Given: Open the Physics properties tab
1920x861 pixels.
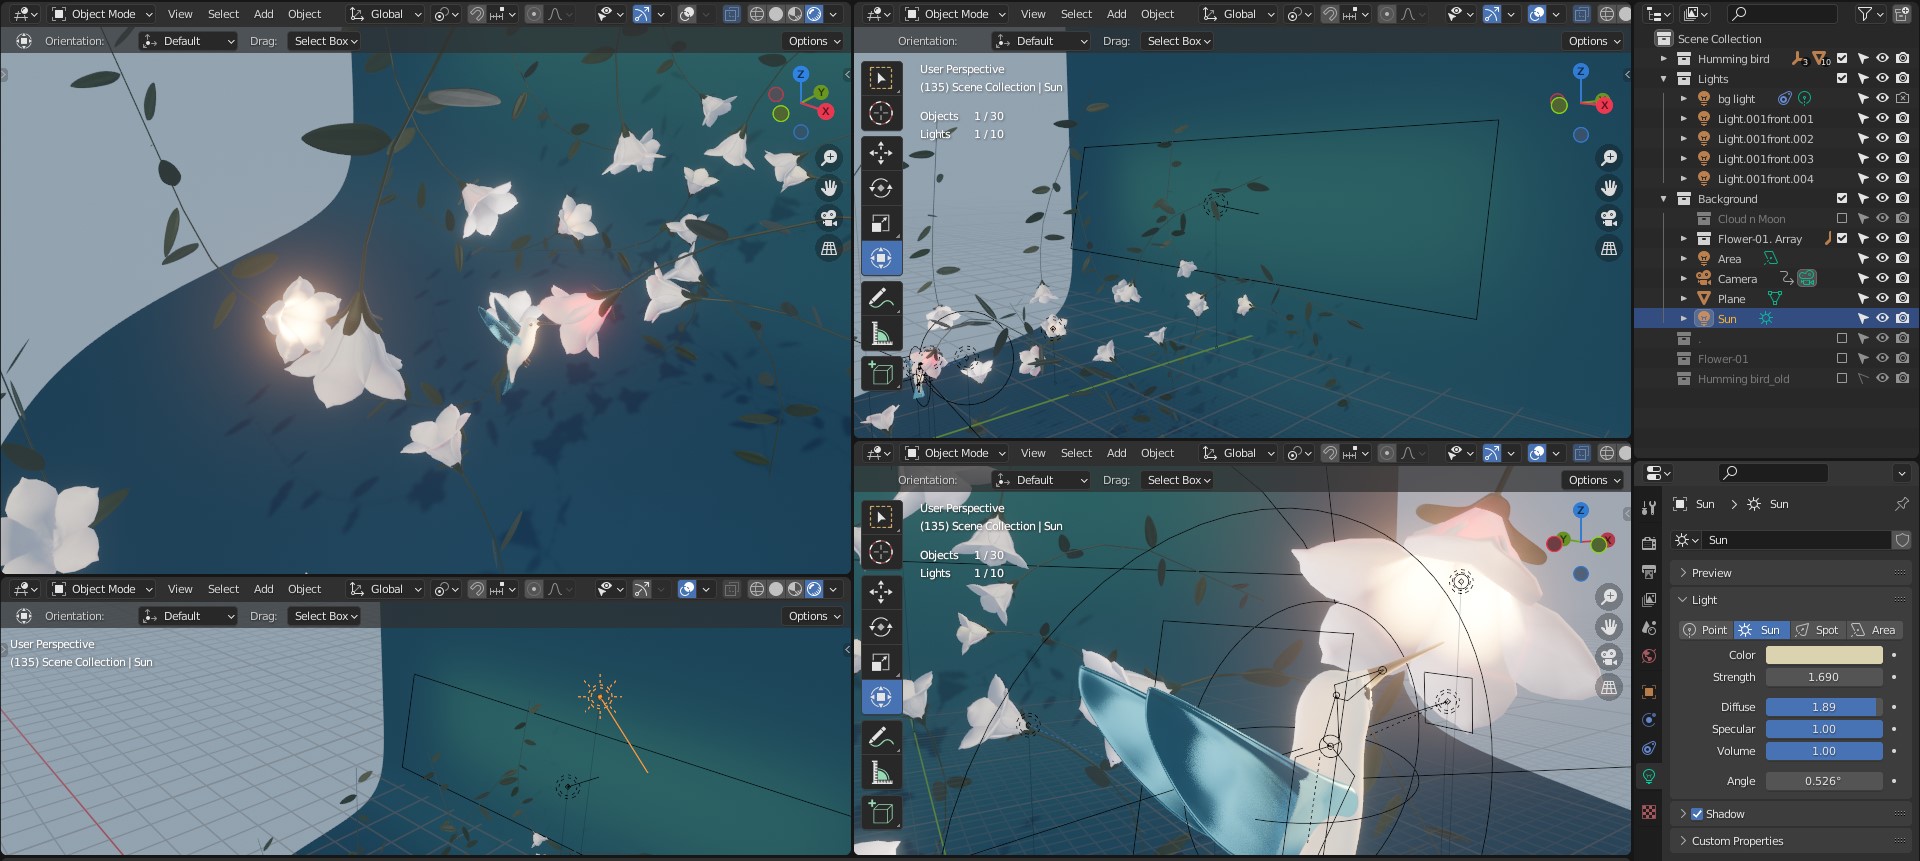Looking at the screenshot, I should [1649, 719].
